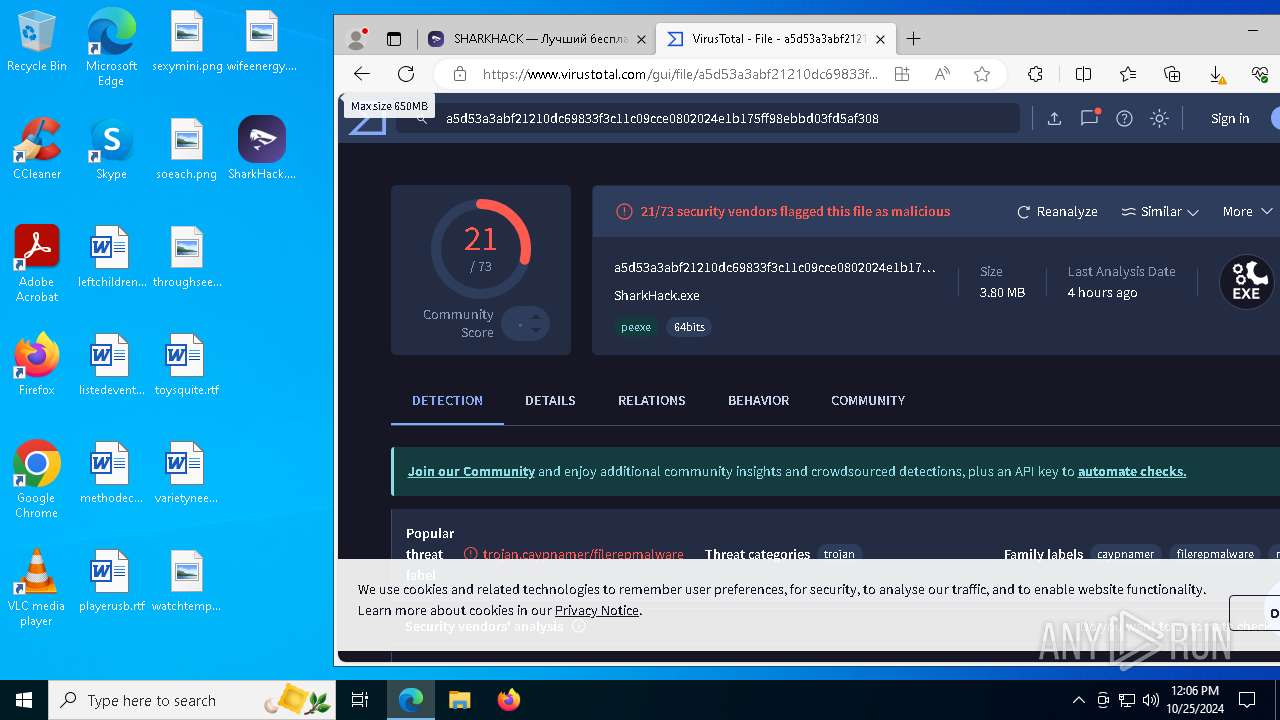Switch to the COMMUNITY tab

[x=868, y=400]
